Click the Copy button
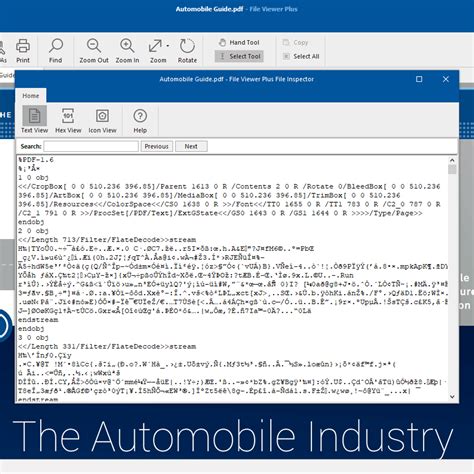 click(295, 42)
